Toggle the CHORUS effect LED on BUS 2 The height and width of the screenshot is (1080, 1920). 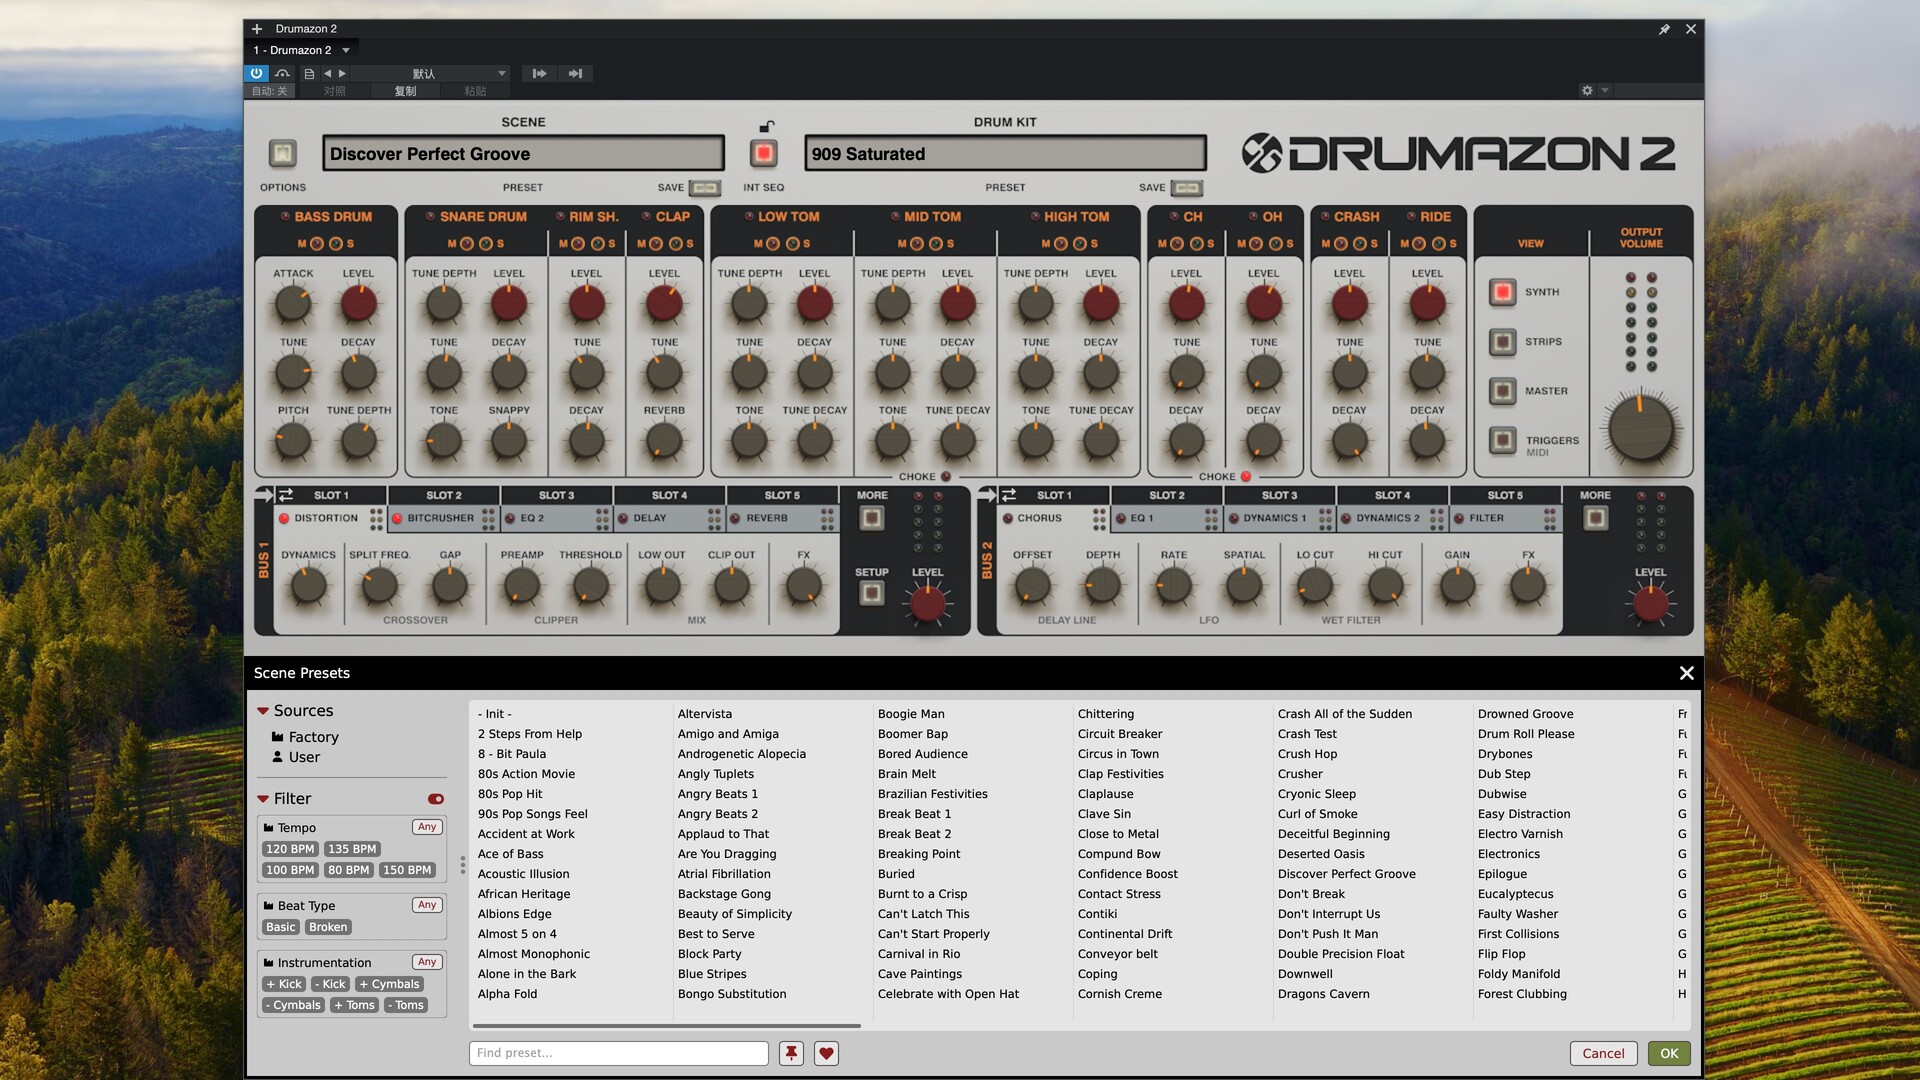[1008, 518]
